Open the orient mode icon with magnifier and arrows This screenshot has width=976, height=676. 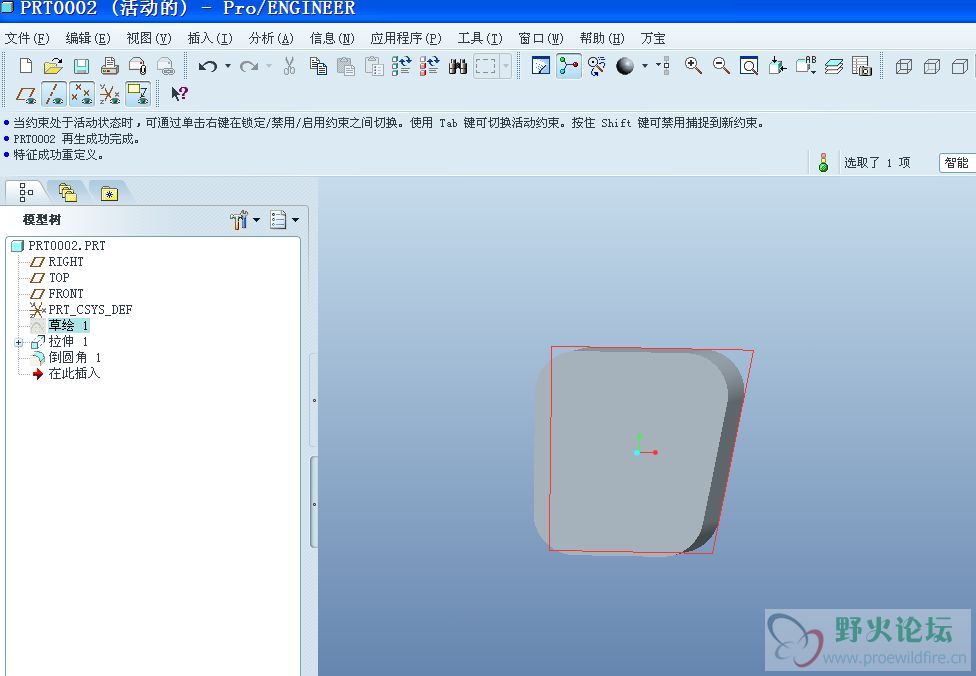[596, 65]
